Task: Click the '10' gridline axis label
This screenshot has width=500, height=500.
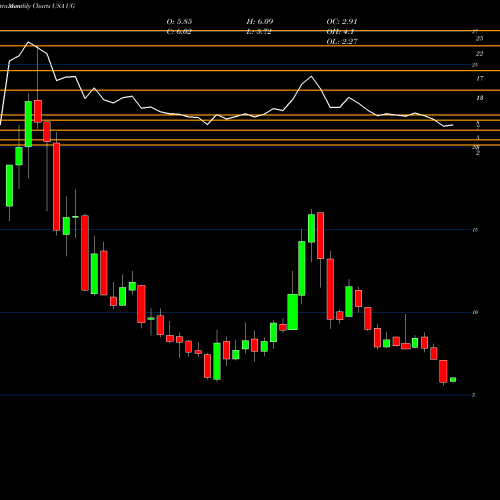Action: pyautogui.click(x=475, y=312)
